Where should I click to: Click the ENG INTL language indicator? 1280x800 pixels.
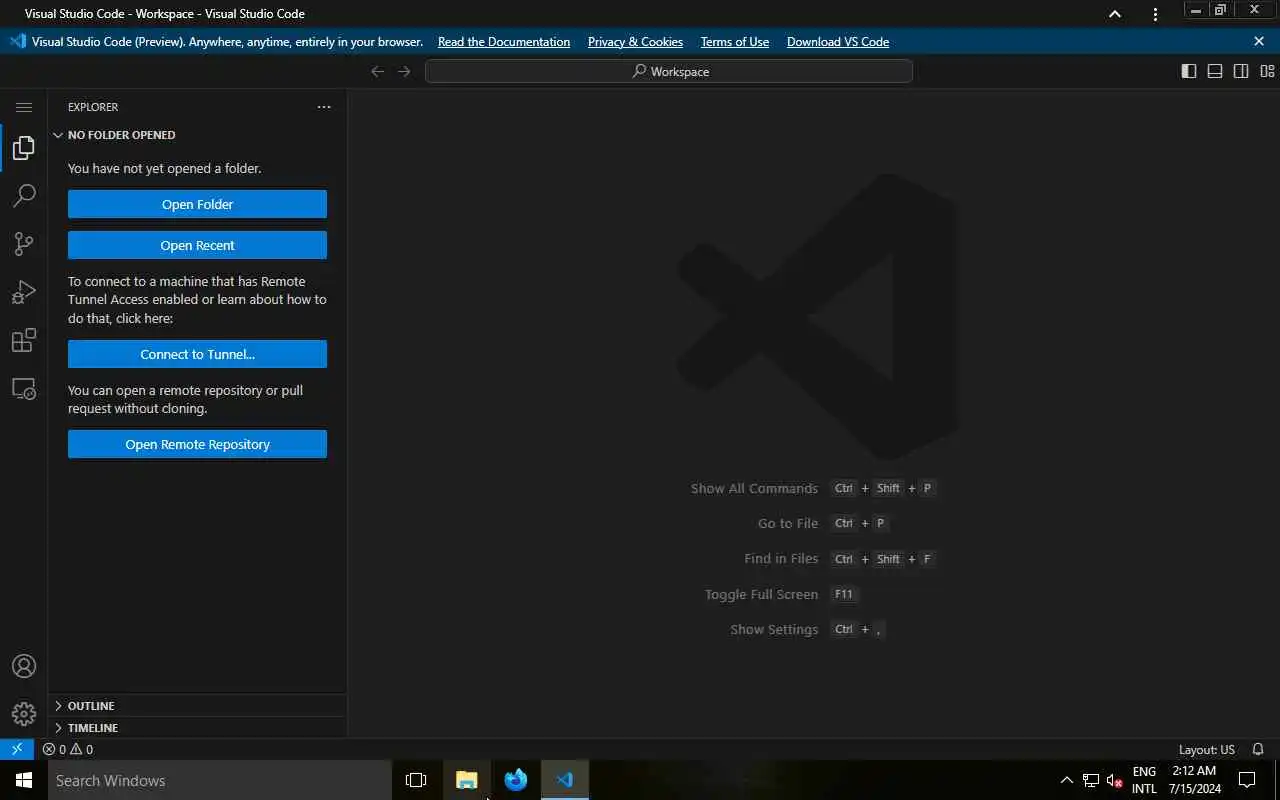[x=1144, y=780]
